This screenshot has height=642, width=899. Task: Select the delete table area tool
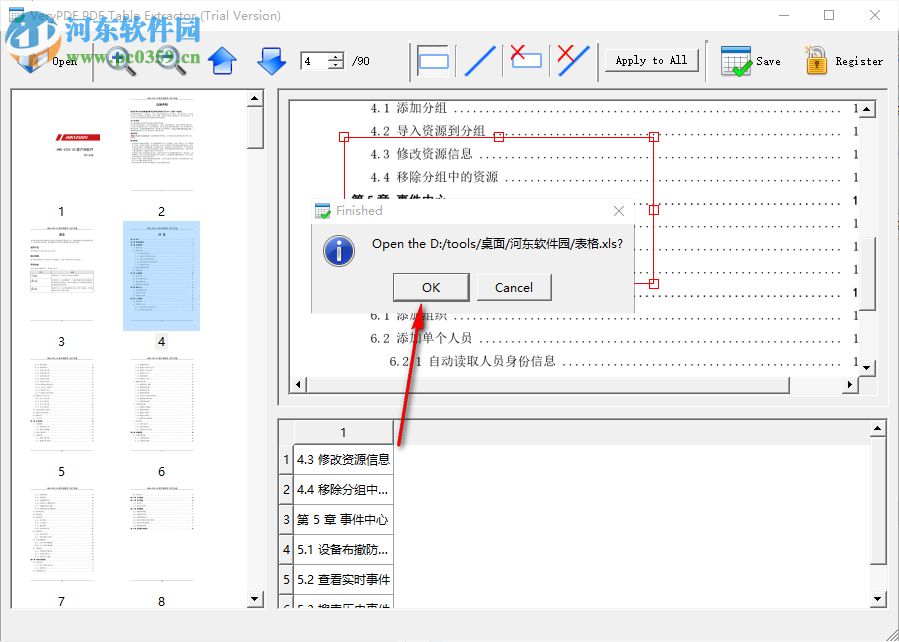coord(525,60)
